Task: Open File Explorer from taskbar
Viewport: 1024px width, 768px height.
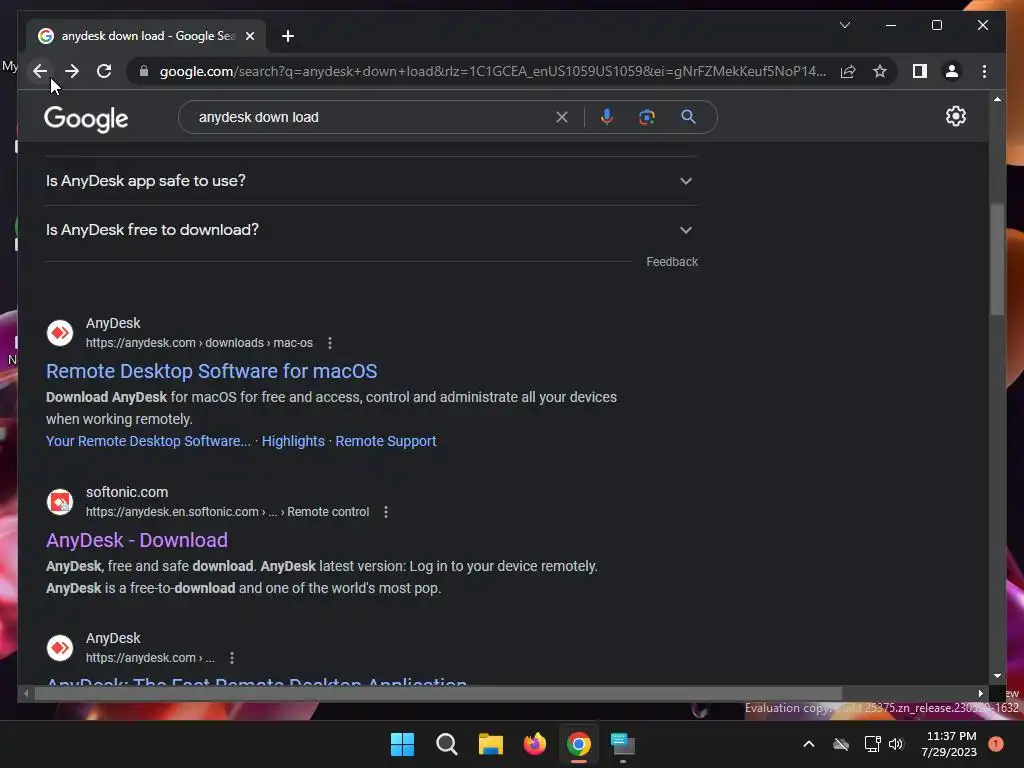Action: coord(490,744)
